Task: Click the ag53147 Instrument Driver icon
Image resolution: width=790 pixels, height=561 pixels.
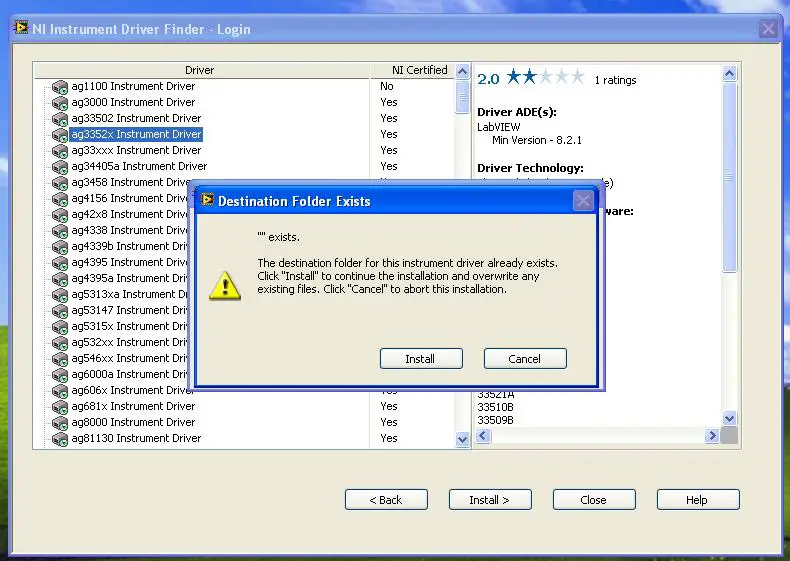Action: pyautogui.click(x=60, y=311)
